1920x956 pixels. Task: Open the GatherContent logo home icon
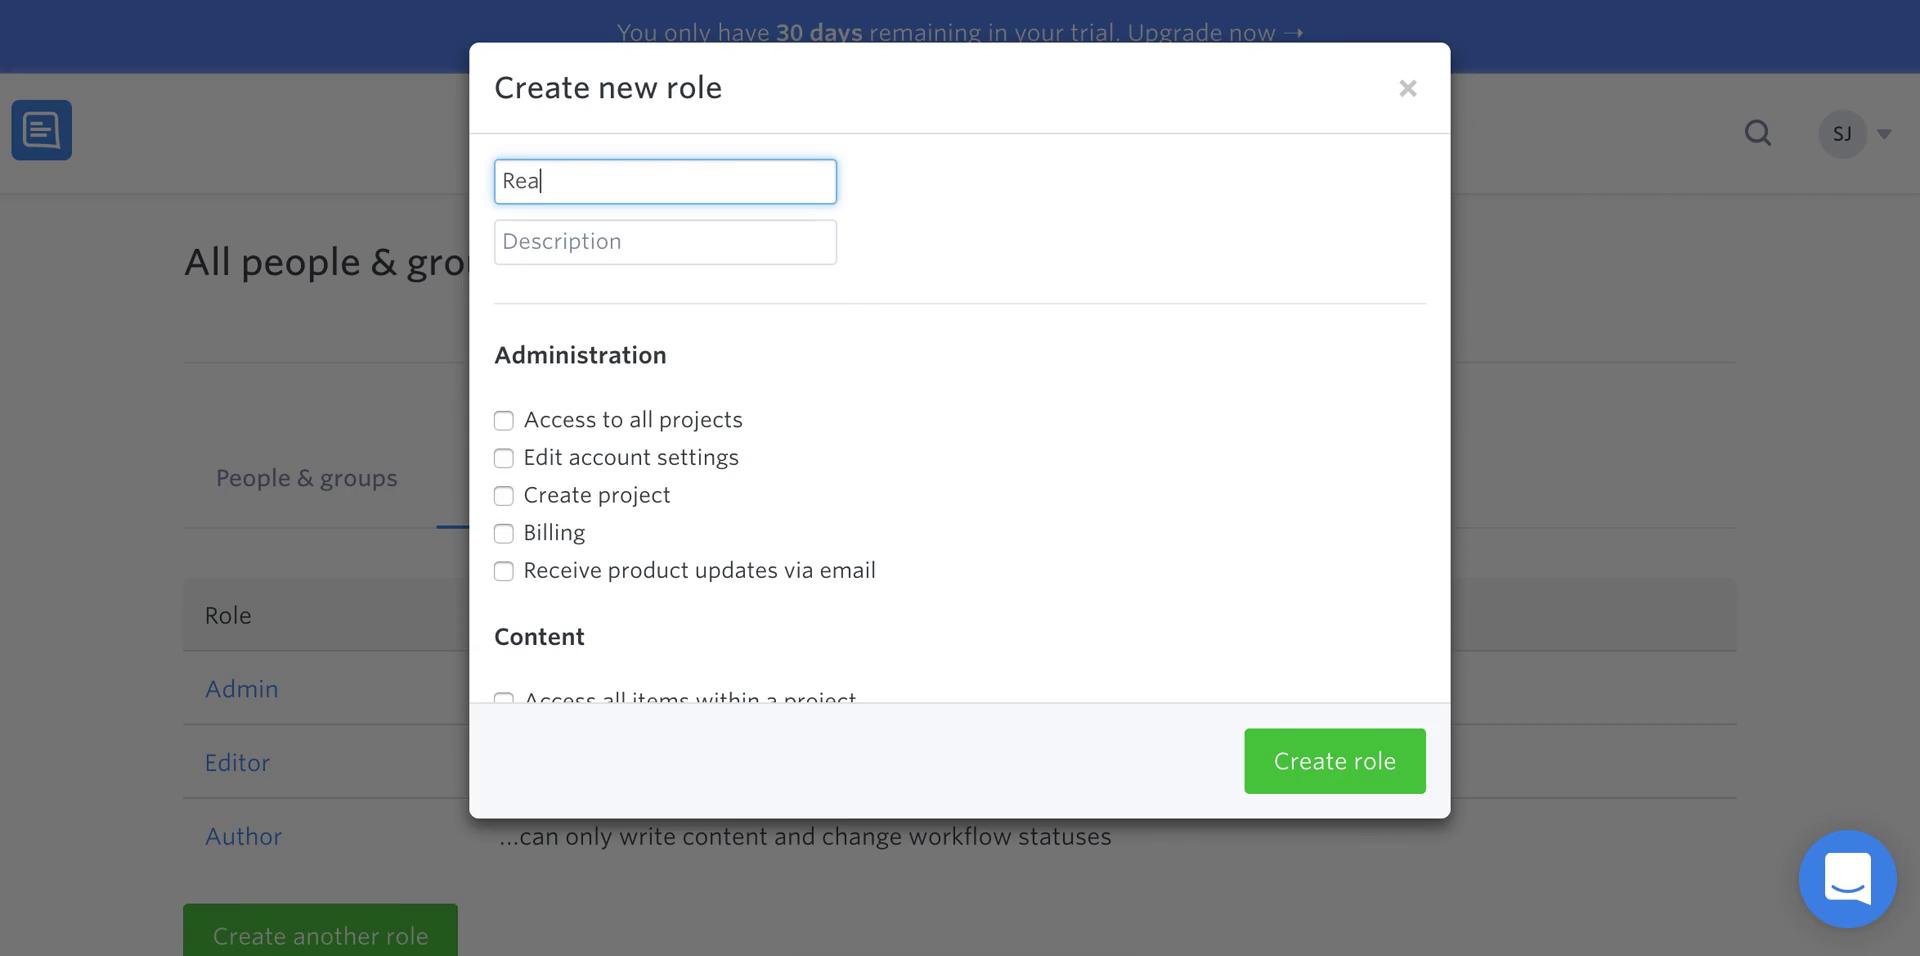(42, 130)
